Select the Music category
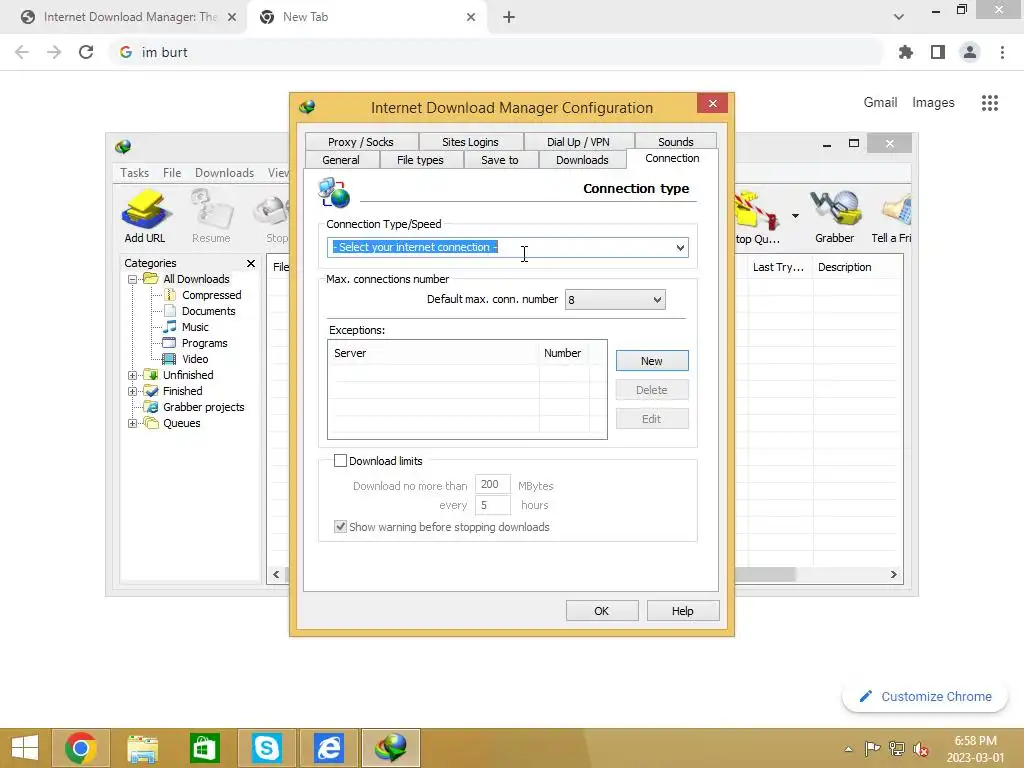The height and width of the screenshot is (768, 1024). (x=195, y=327)
